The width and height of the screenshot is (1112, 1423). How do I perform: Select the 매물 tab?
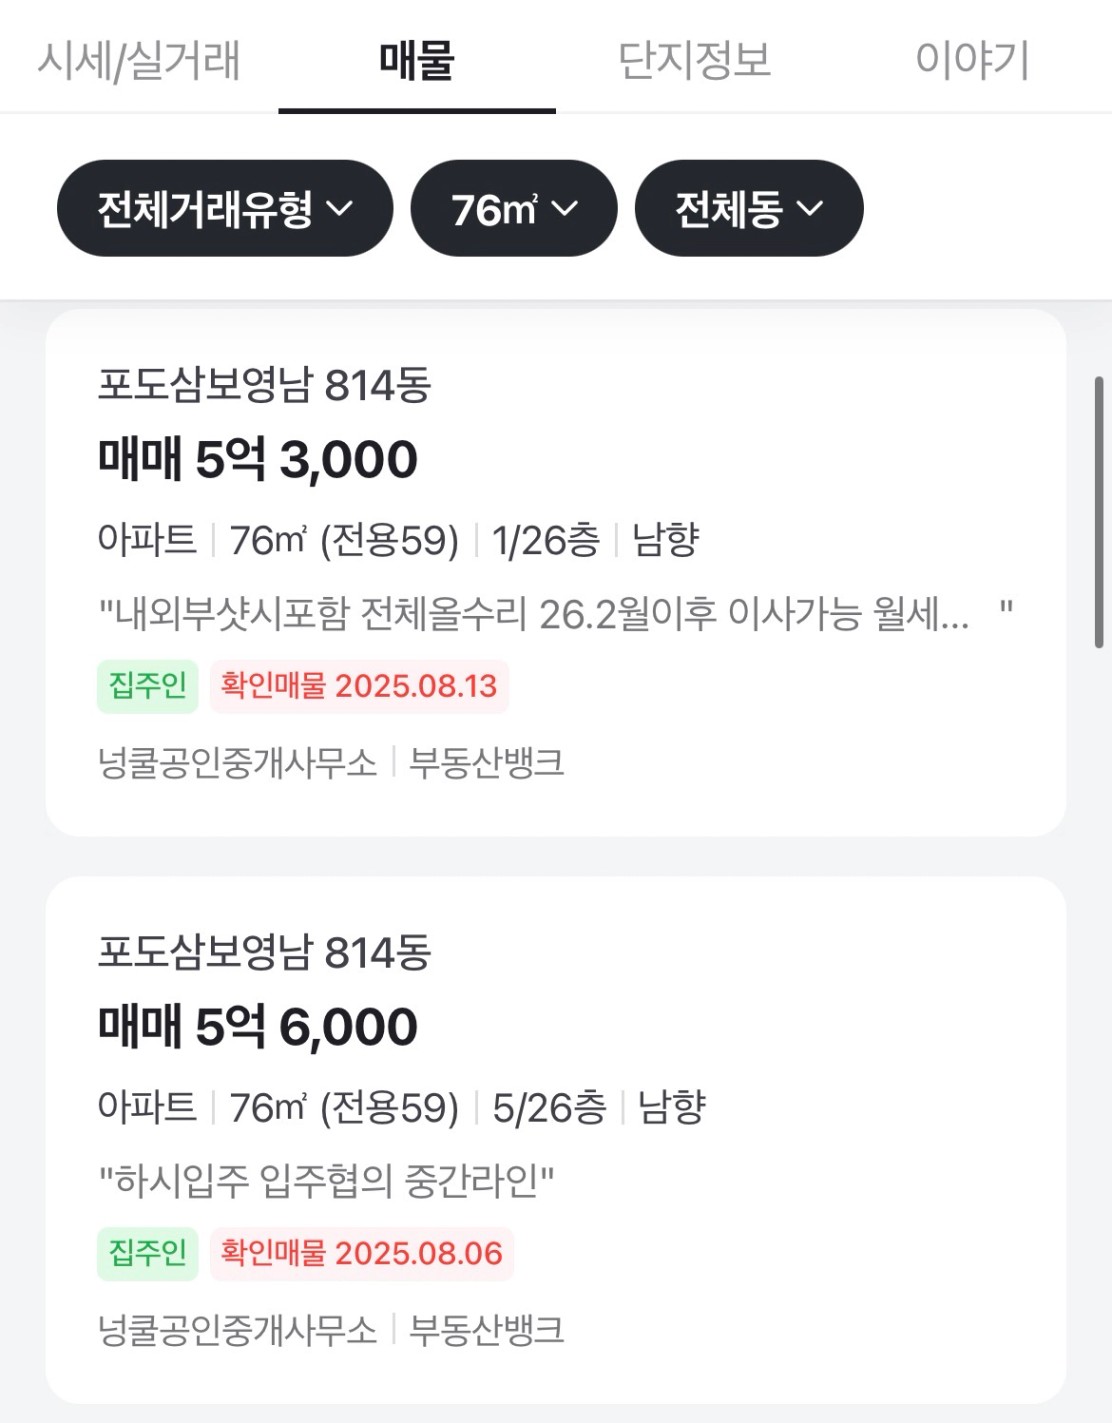tap(417, 60)
